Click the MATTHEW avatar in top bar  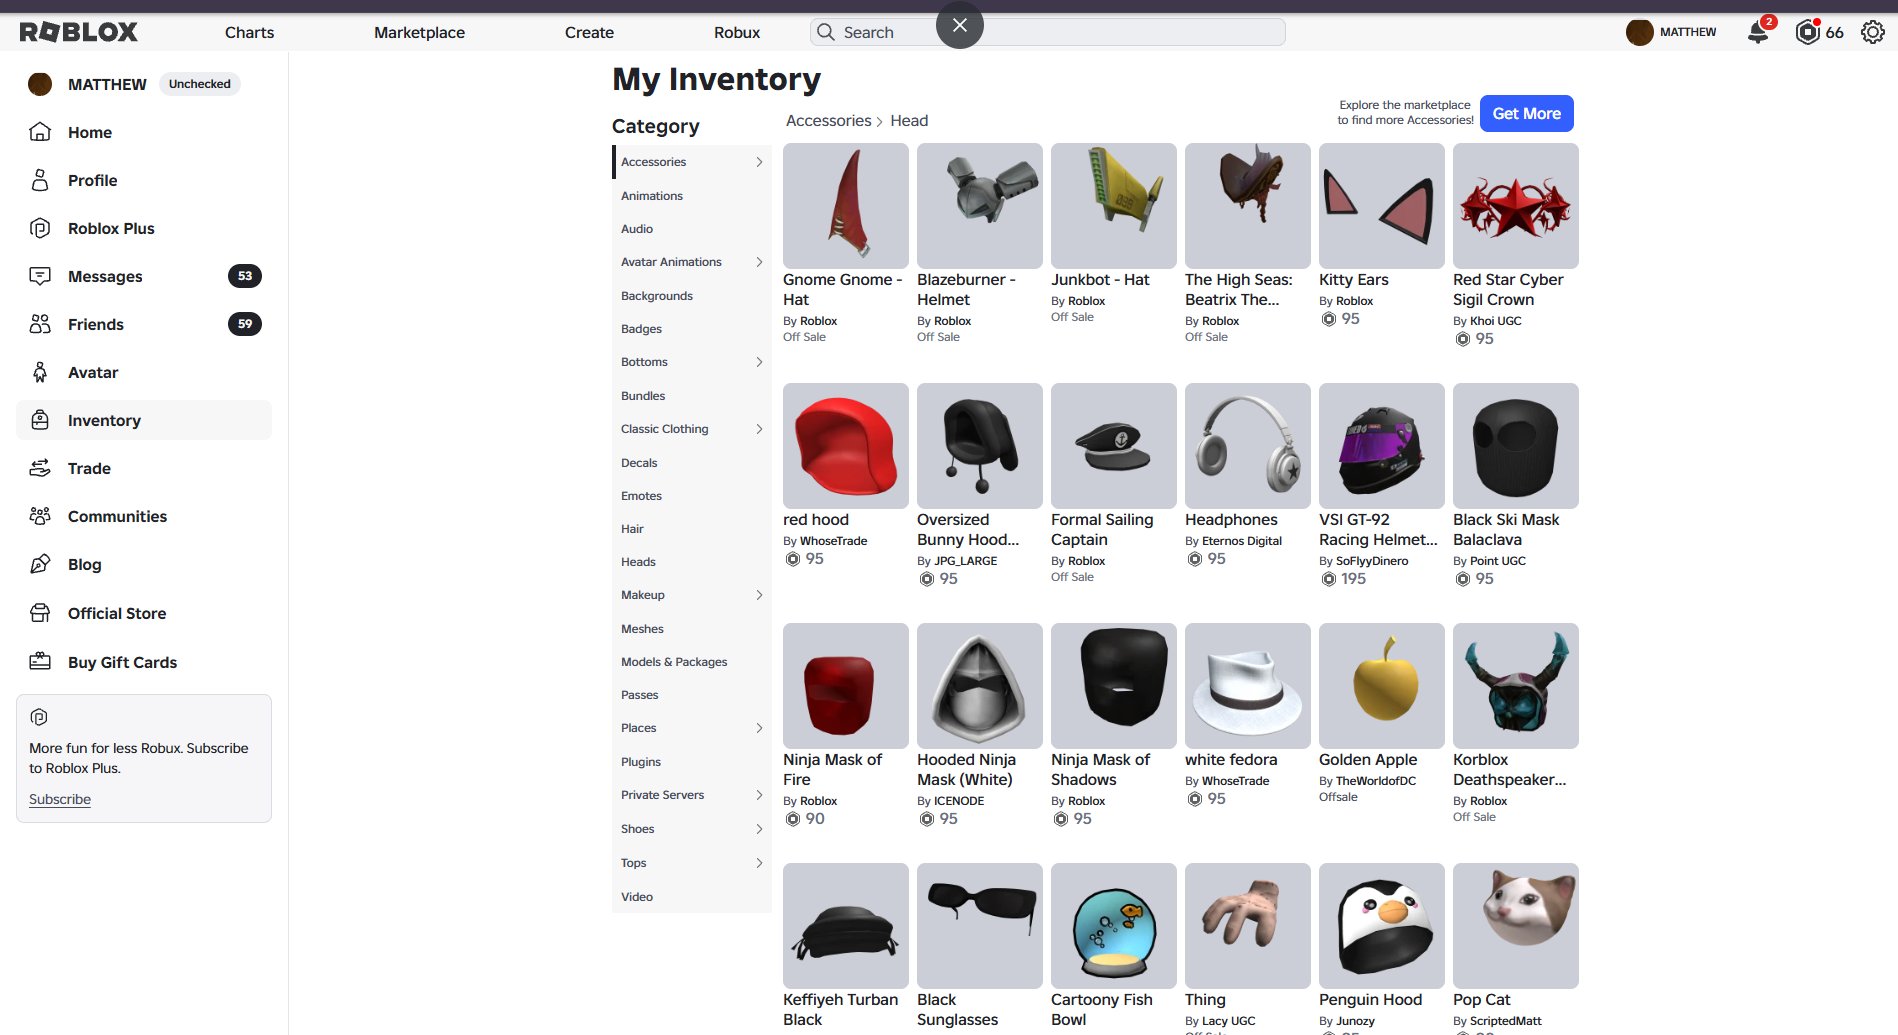pyautogui.click(x=1639, y=32)
